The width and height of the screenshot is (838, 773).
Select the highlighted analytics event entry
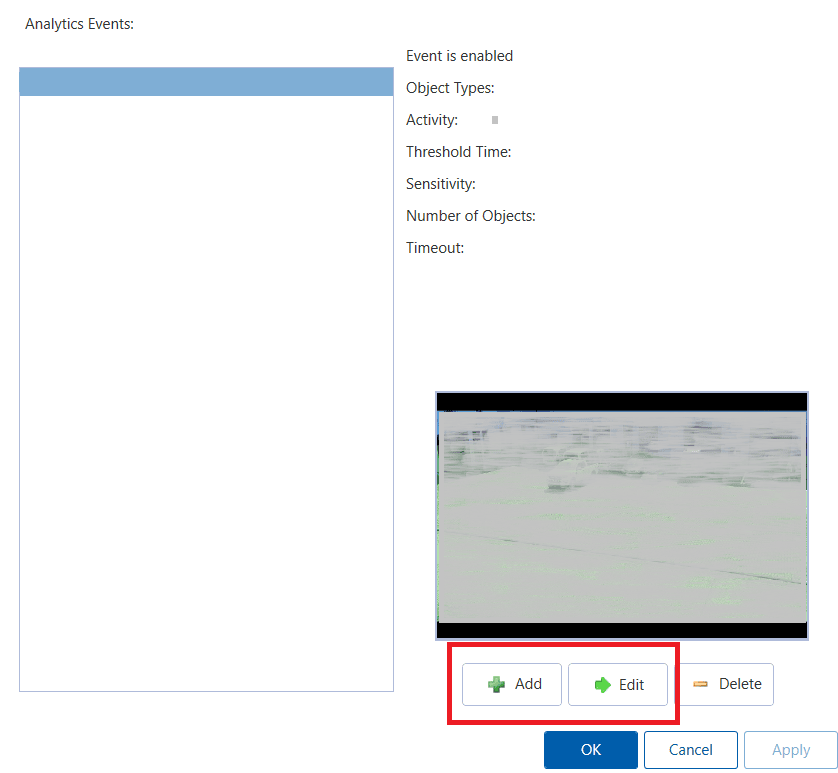tap(206, 81)
